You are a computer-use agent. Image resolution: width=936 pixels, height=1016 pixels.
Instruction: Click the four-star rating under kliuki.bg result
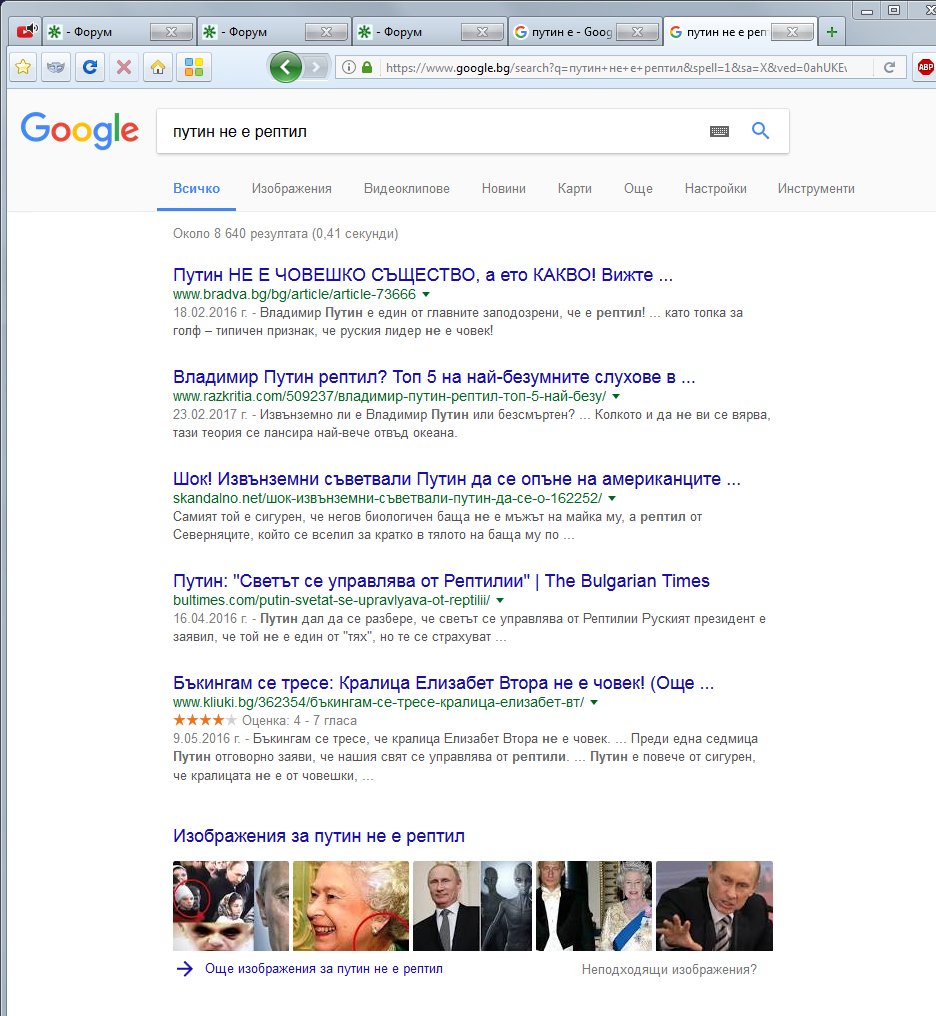click(205, 721)
